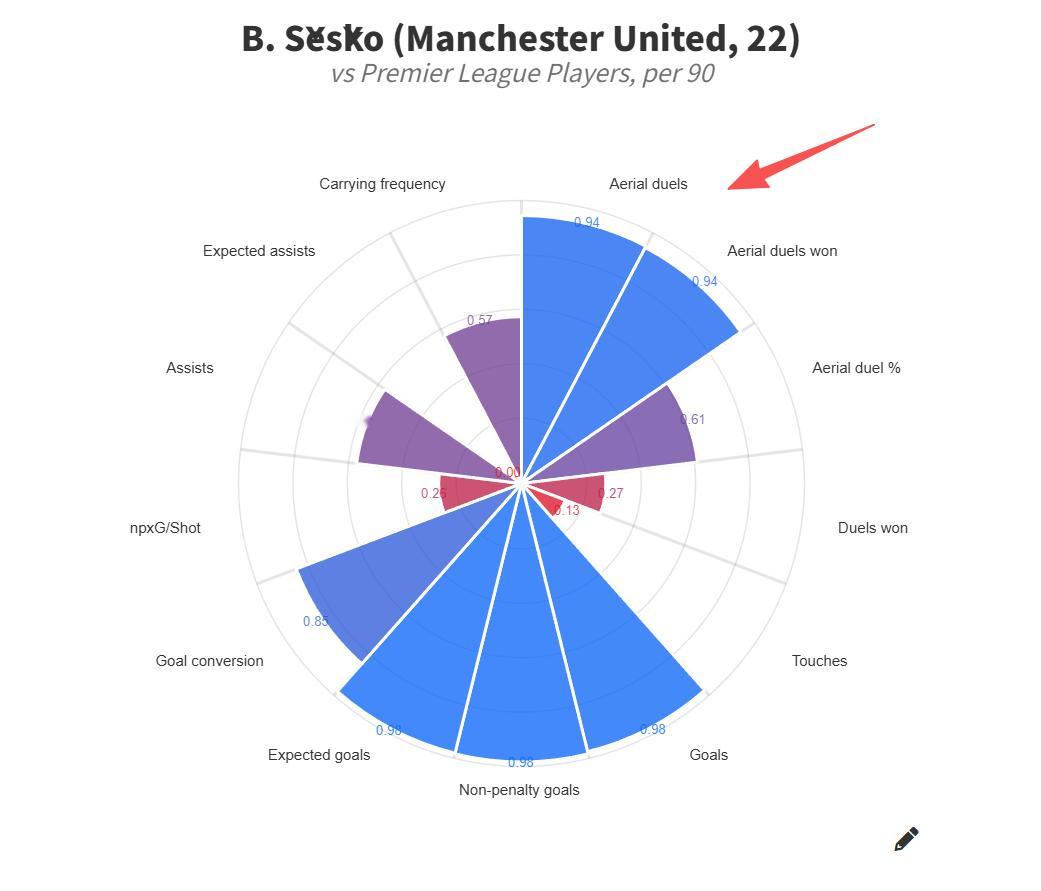Click the Aerial duels won label

[781, 251]
